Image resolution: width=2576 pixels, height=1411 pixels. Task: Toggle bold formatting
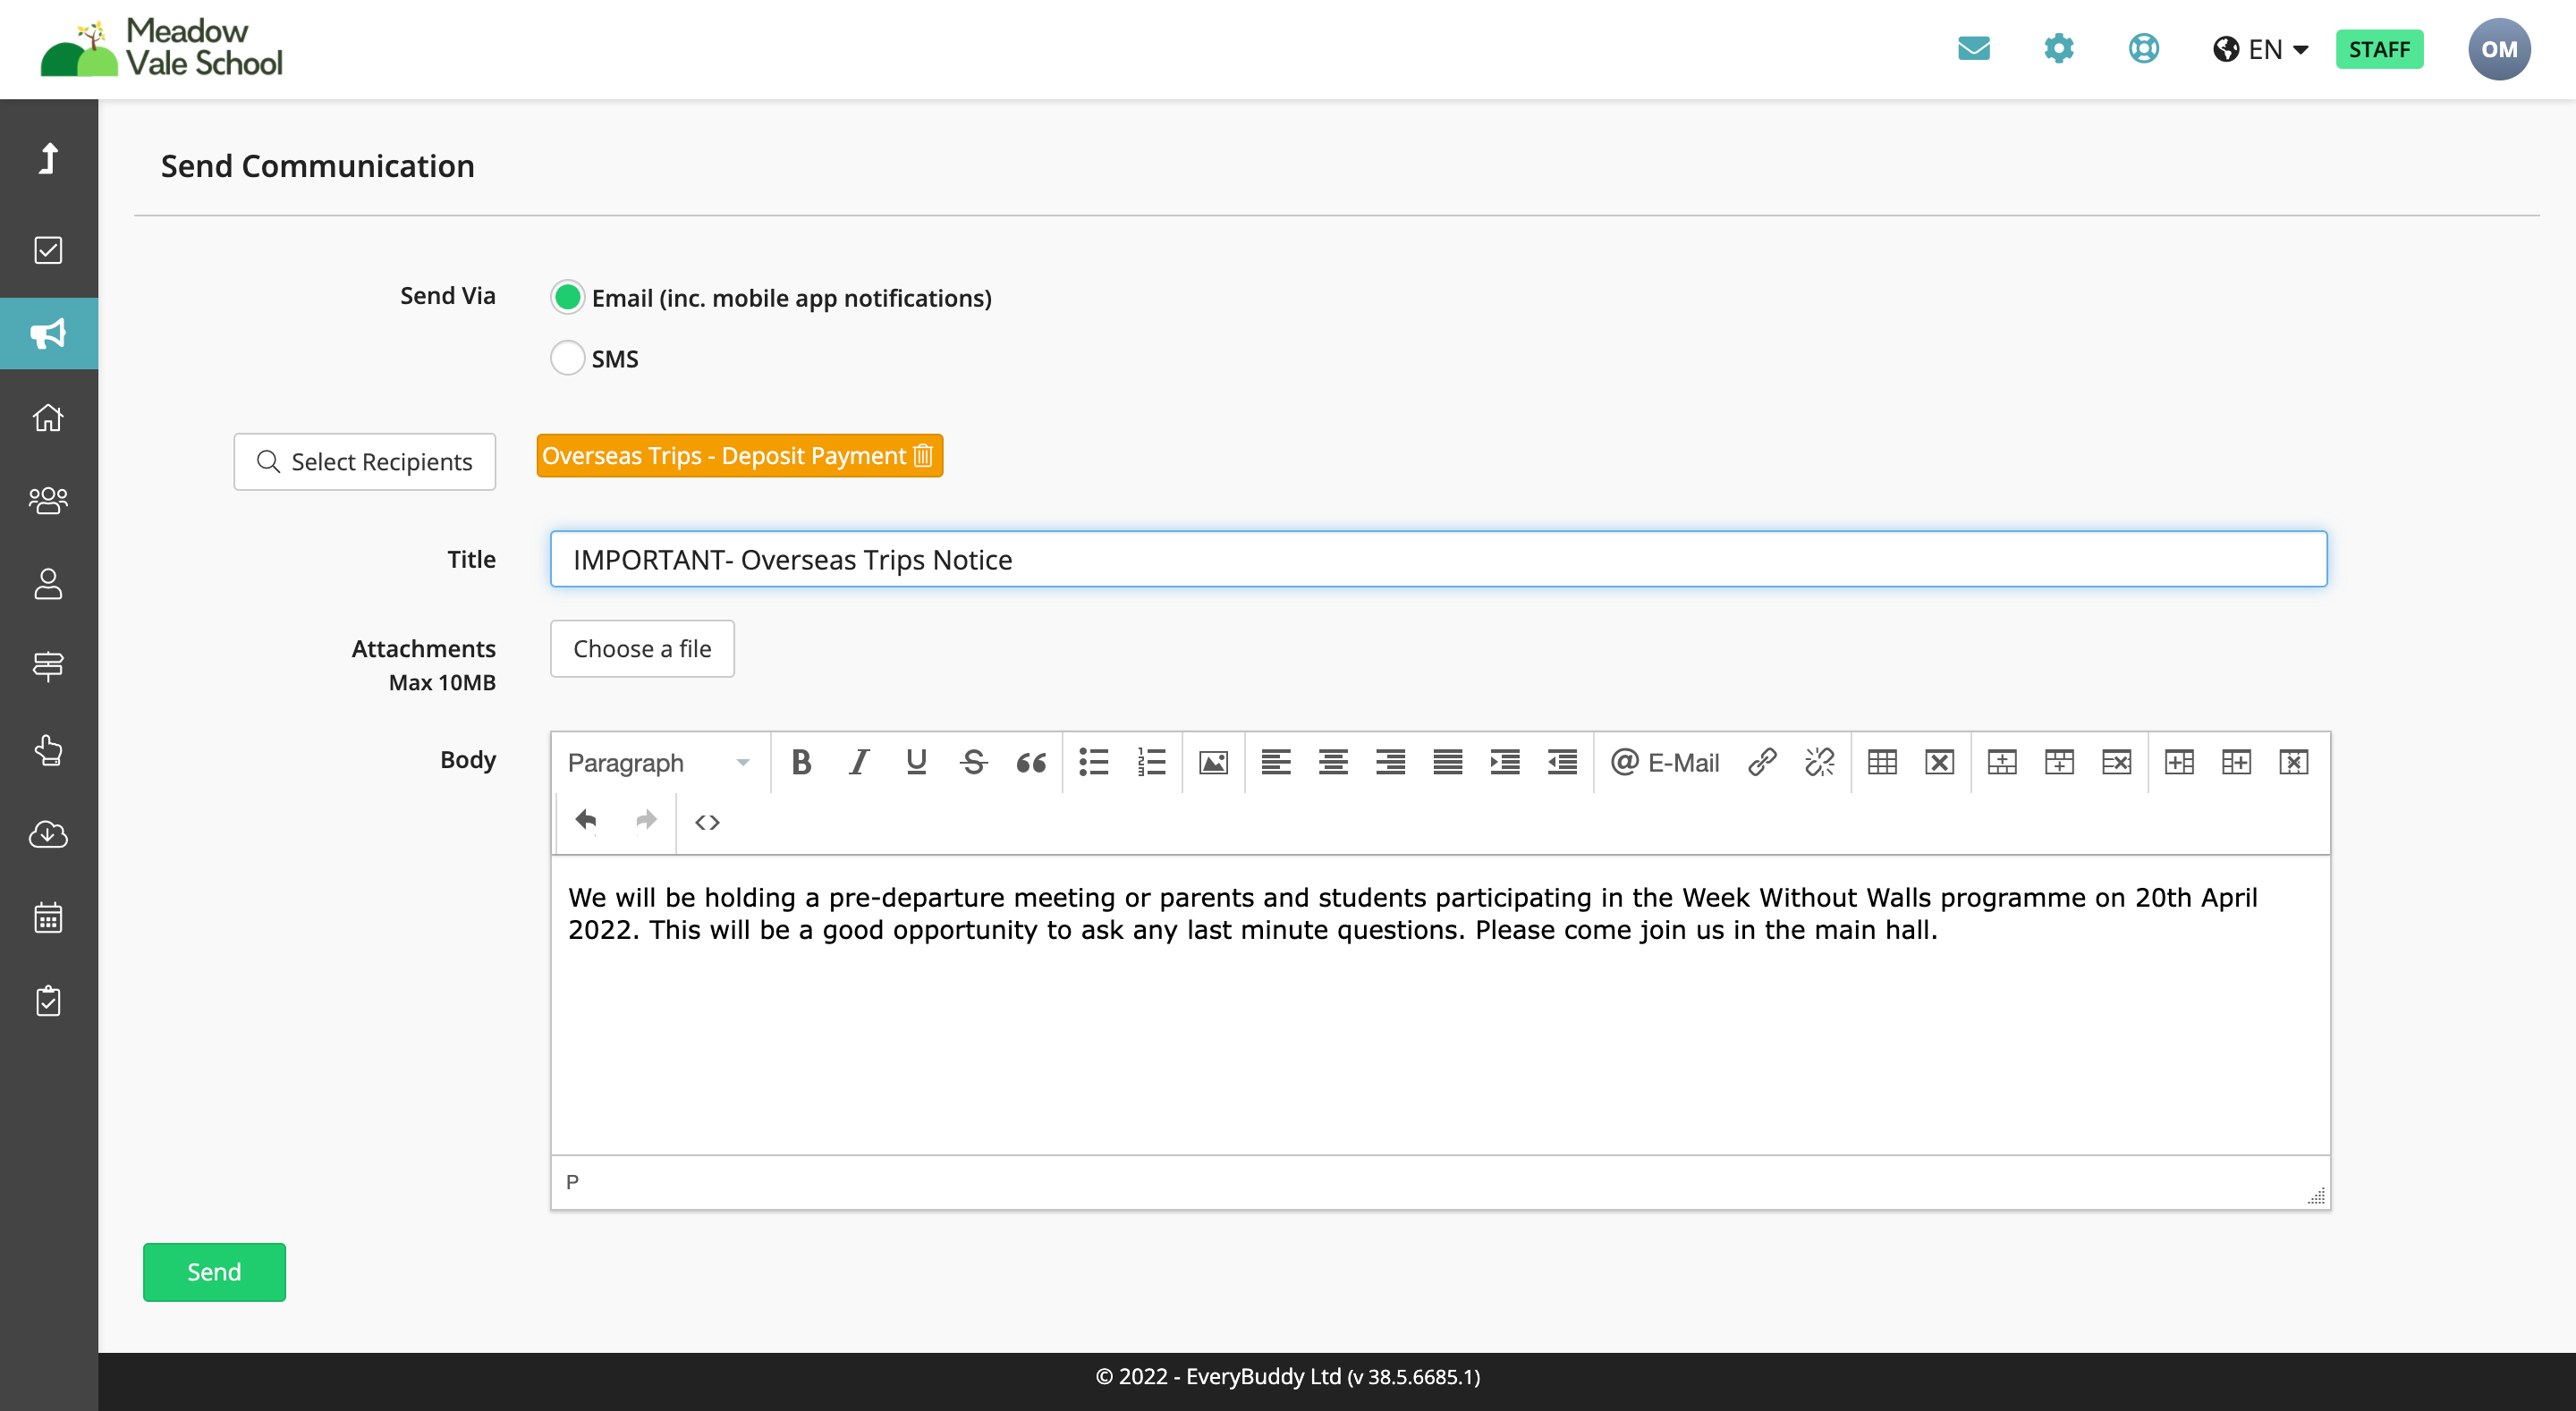click(x=801, y=763)
